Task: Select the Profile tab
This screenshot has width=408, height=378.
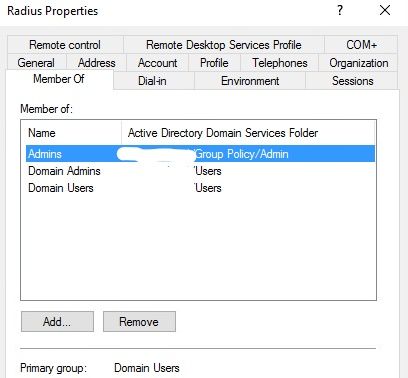Action: 214,63
